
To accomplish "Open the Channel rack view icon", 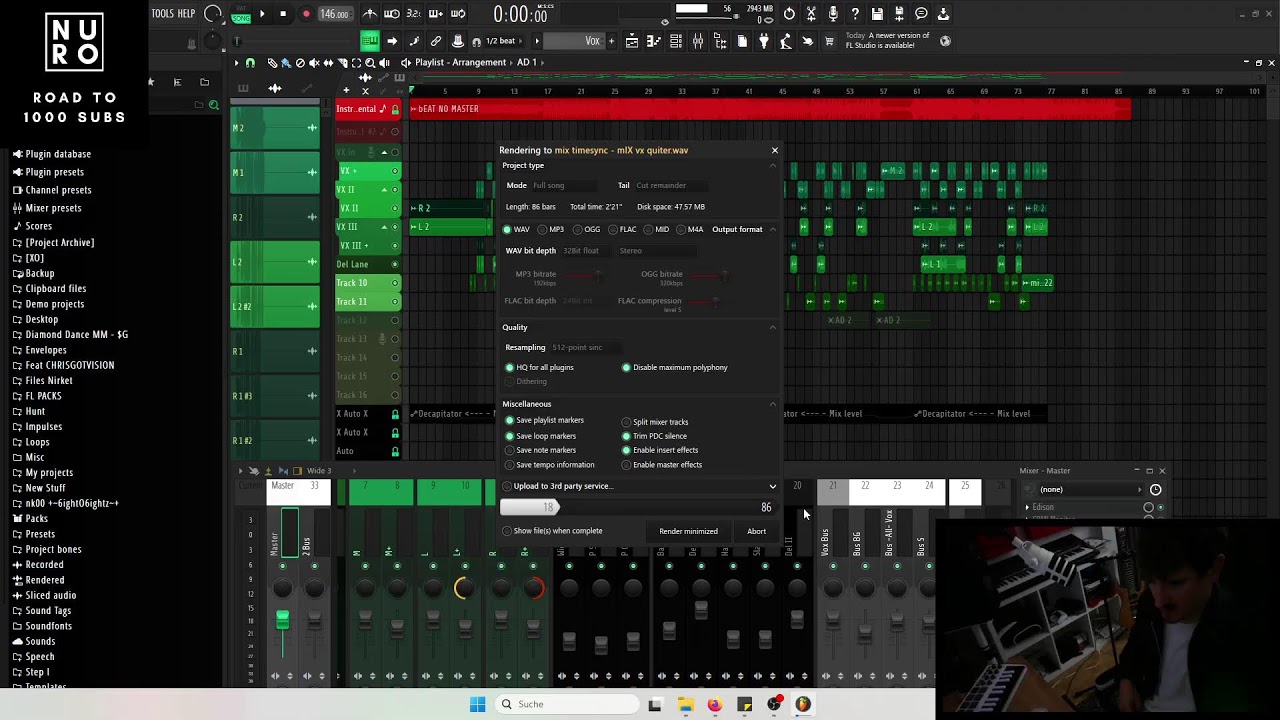I will pyautogui.click(x=676, y=41).
